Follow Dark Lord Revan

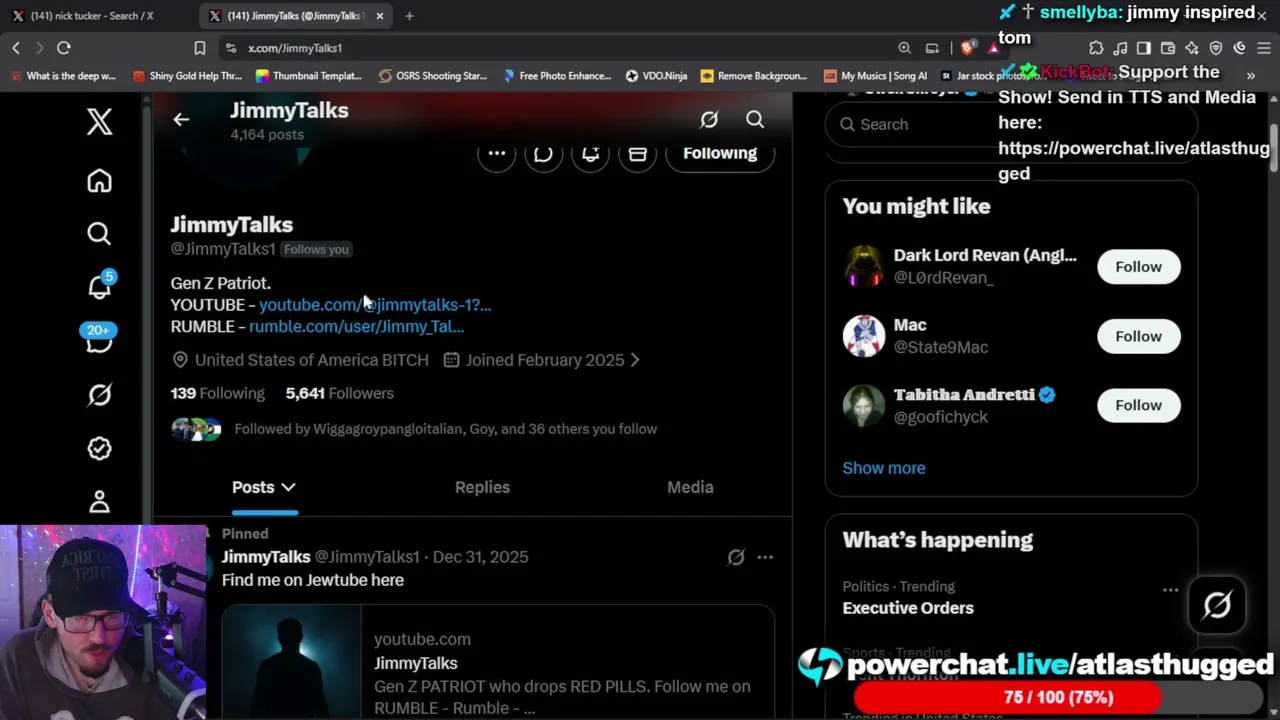coord(1138,267)
